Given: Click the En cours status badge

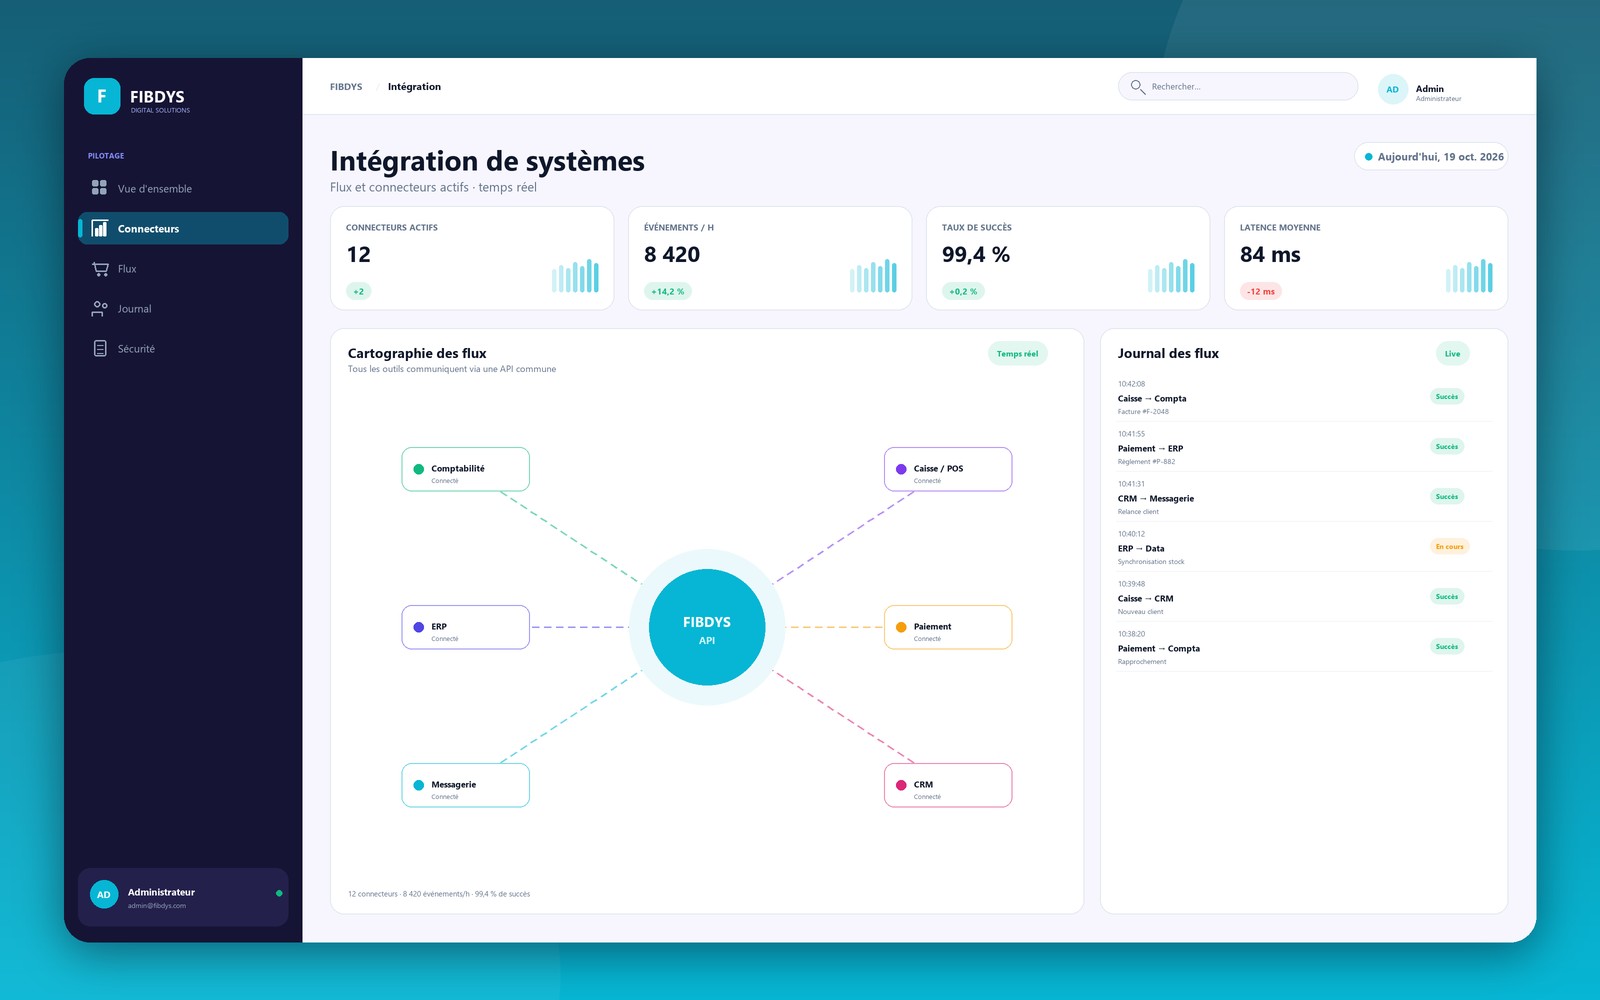Looking at the screenshot, I should (x=1449, y=546).
